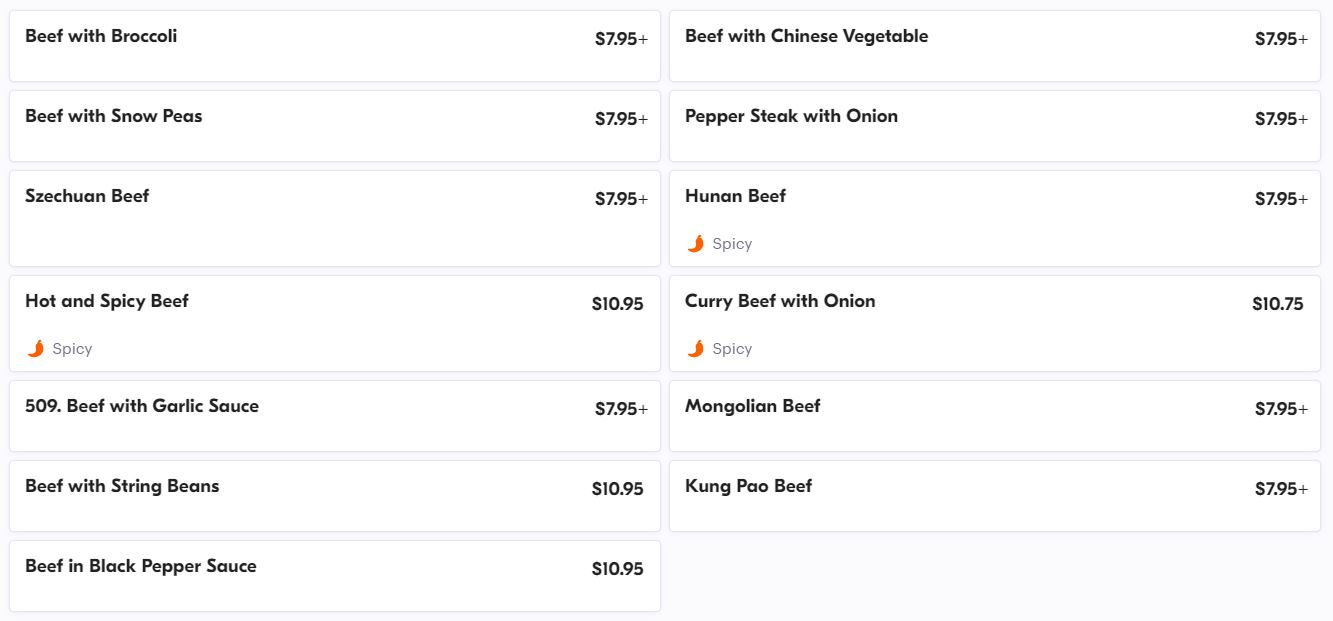Click Curry Beef with Onion title
The image size is (1333, 621).
[x=780, y=301]
